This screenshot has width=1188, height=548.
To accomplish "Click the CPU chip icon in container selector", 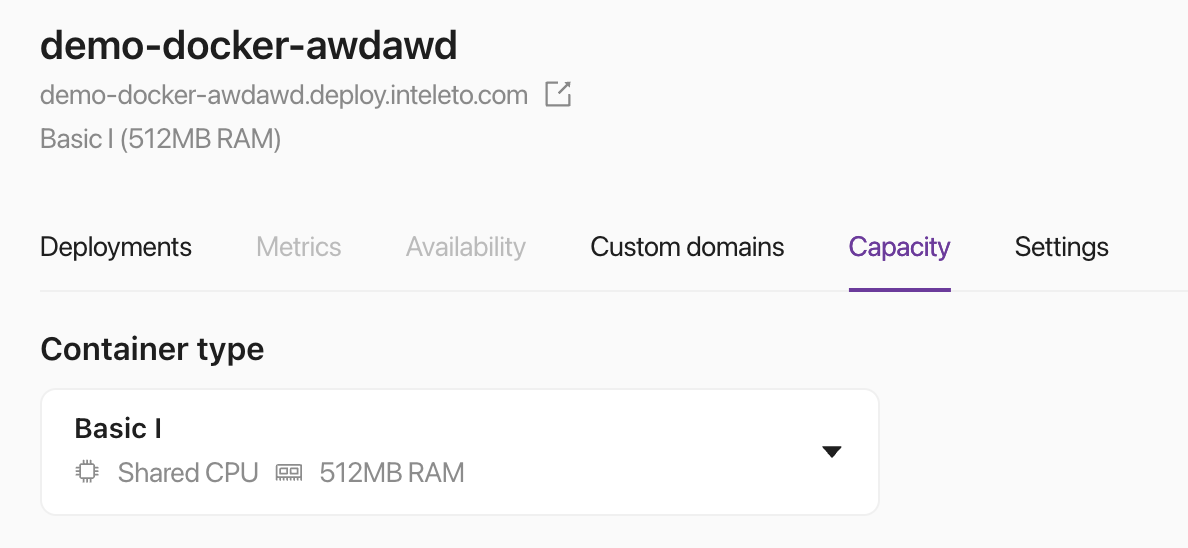I will click(88, 472).
